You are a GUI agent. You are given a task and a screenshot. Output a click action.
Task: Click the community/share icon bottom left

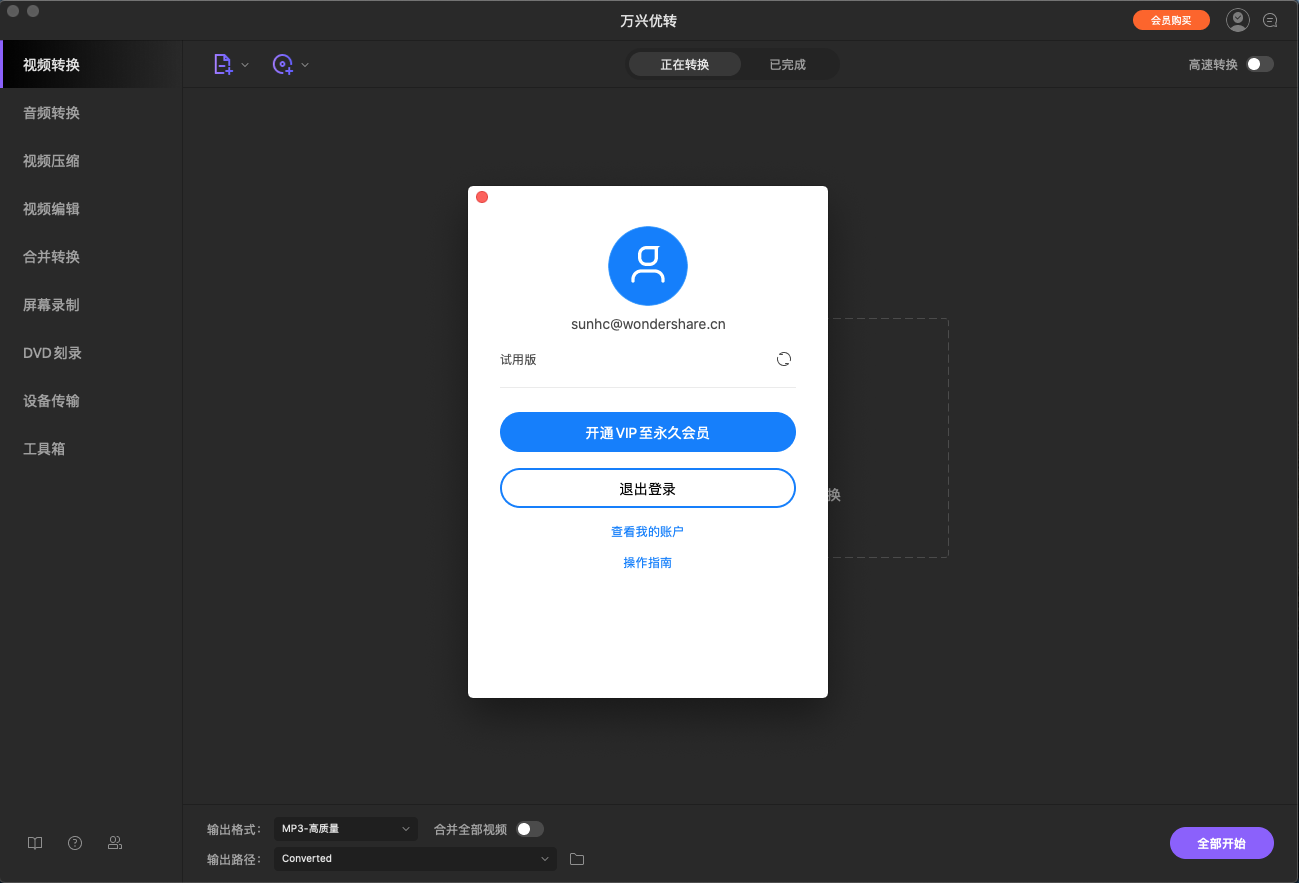point(115,843)
